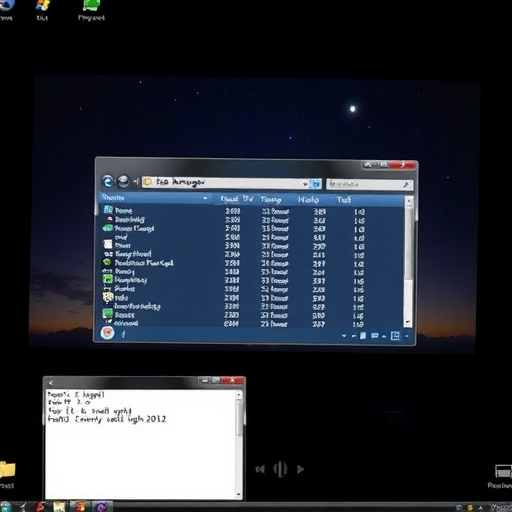Click the system tray up arrow
Image resolution: width=512 pixels, height=512 pixels.
(481, 508)
